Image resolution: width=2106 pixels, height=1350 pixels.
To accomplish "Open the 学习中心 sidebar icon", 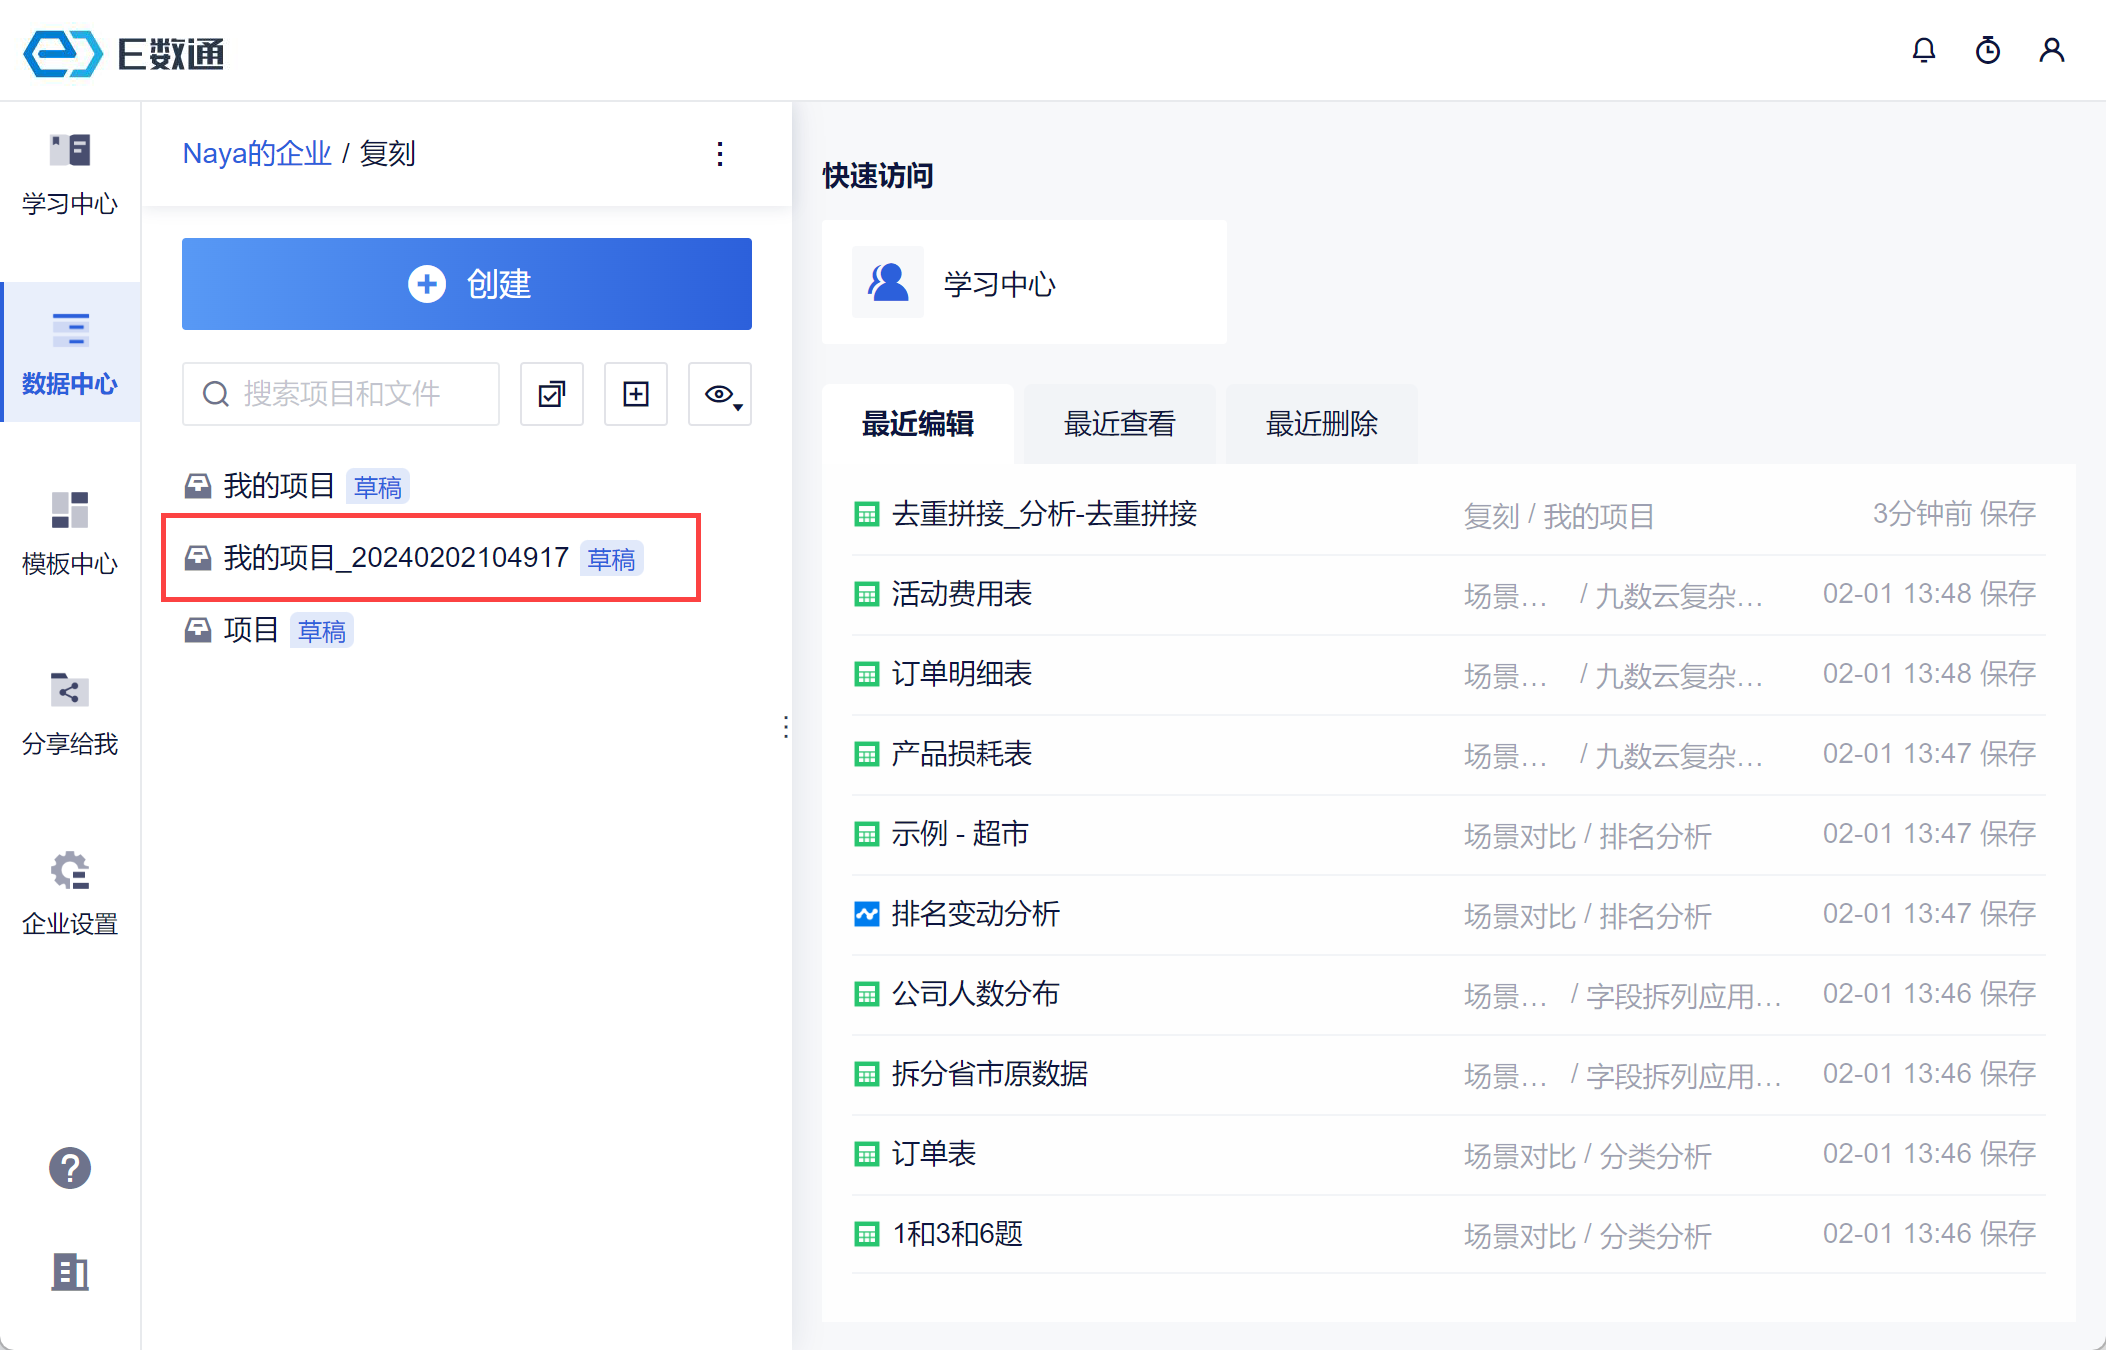I will (x=70, y=174).
